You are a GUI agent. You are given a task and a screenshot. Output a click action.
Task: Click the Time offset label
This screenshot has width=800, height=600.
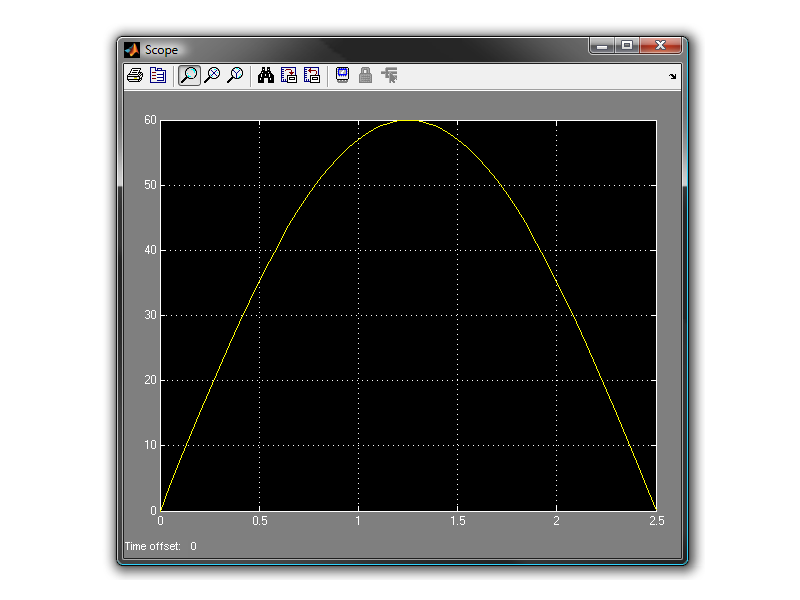152,546
